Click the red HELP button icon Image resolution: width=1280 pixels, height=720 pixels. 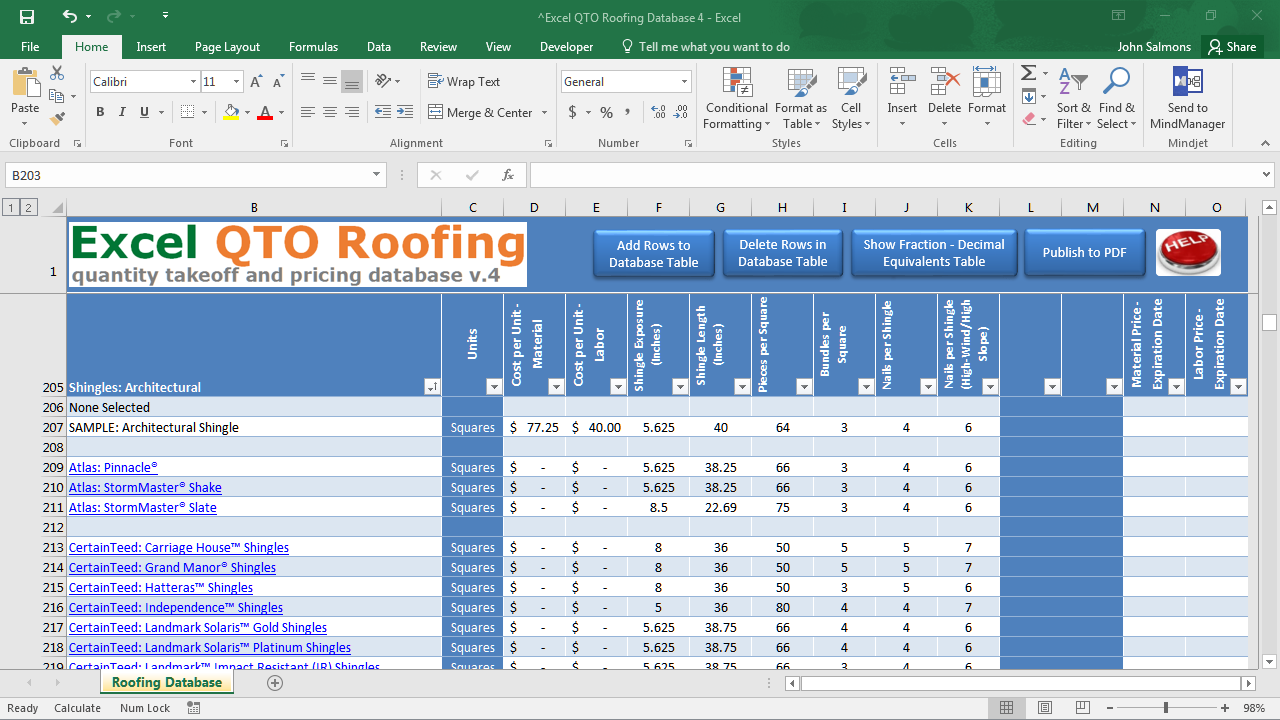(1187, 252)
